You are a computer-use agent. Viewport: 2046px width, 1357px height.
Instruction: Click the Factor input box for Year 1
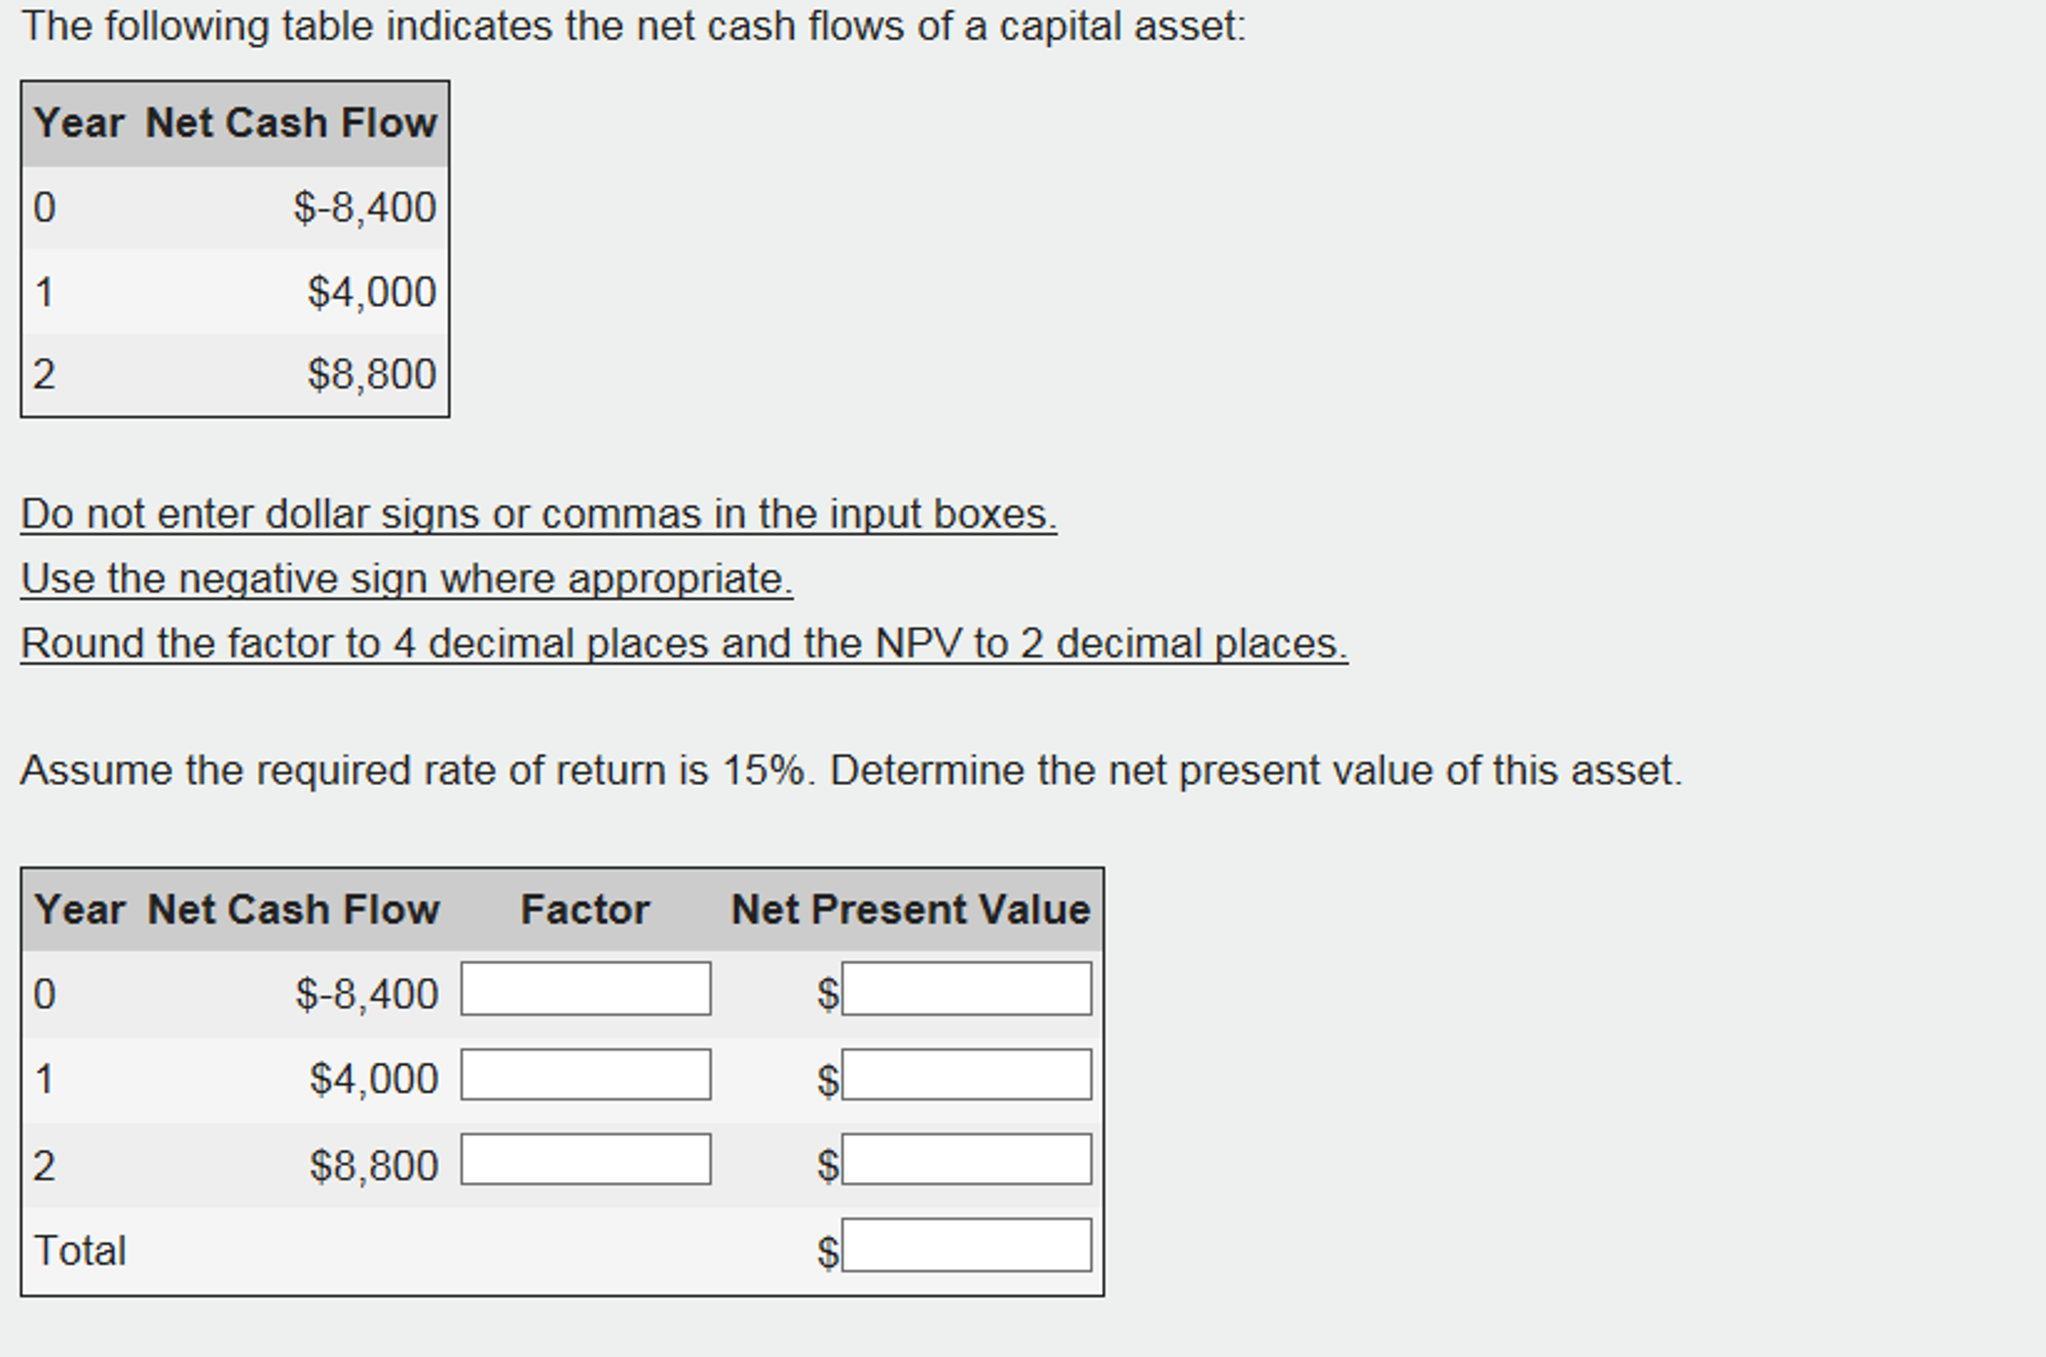click(585, 1076)
